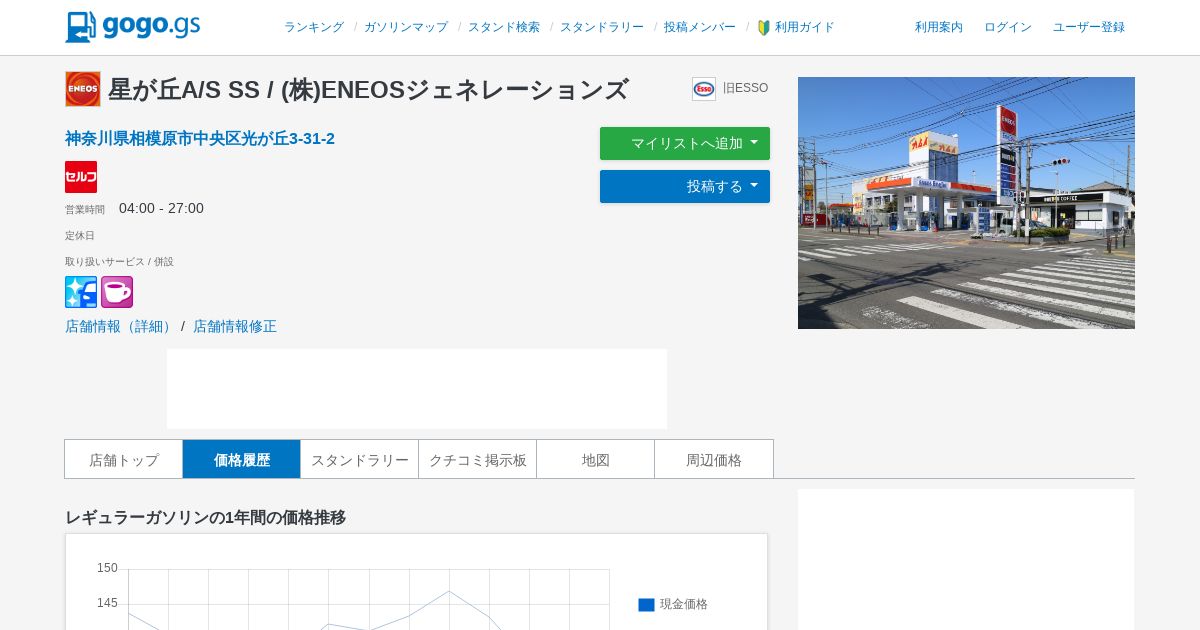The image size is (1200, 630).
Task: Open 投稿メンバー in the navigation
Action: tap(700, 28)
